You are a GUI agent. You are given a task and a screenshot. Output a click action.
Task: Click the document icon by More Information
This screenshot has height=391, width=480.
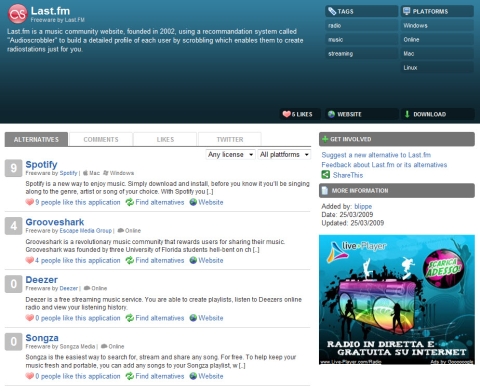(x=324, y=191)
